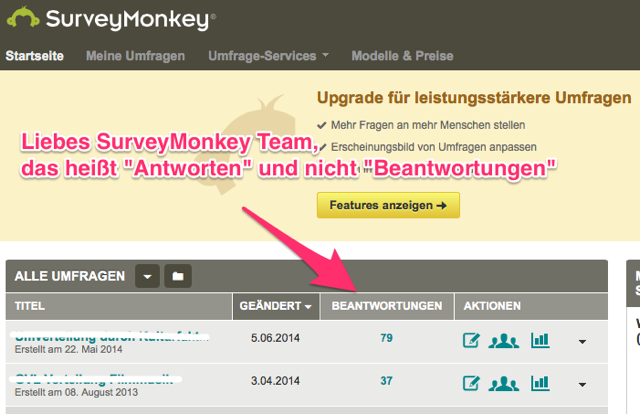The image size is (640, 414).
Task: Analyze results chart icon for 37-response survey
Action: [540, 383]
